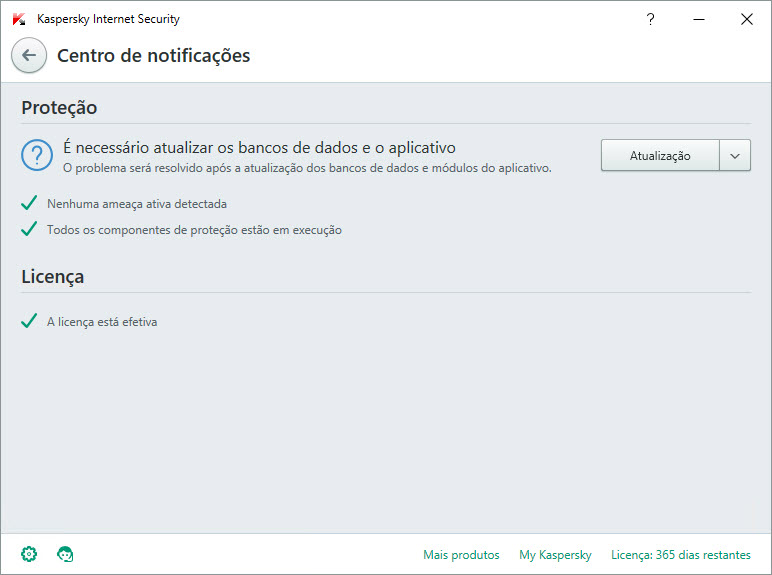Click the Proteção section heading
Image resolution: width=772 pixels, height=575 pixels.
coord(59,108)
